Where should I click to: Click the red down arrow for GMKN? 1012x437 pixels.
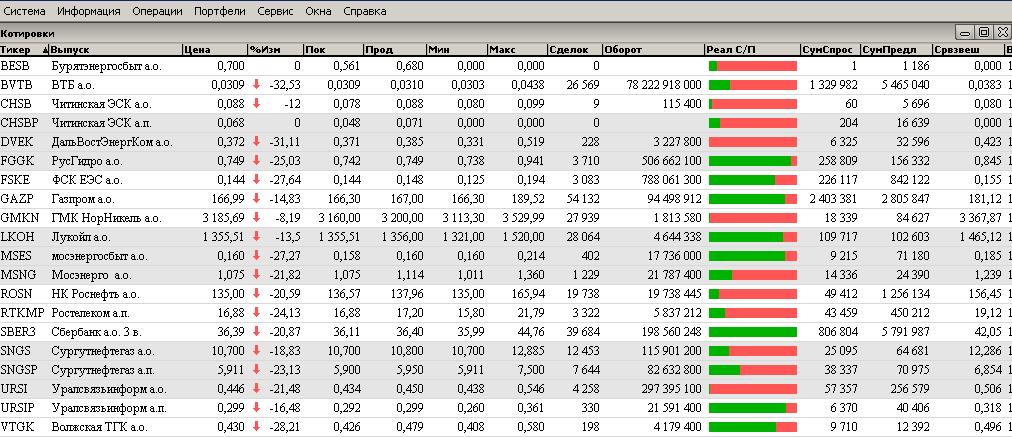pos(256,218)
